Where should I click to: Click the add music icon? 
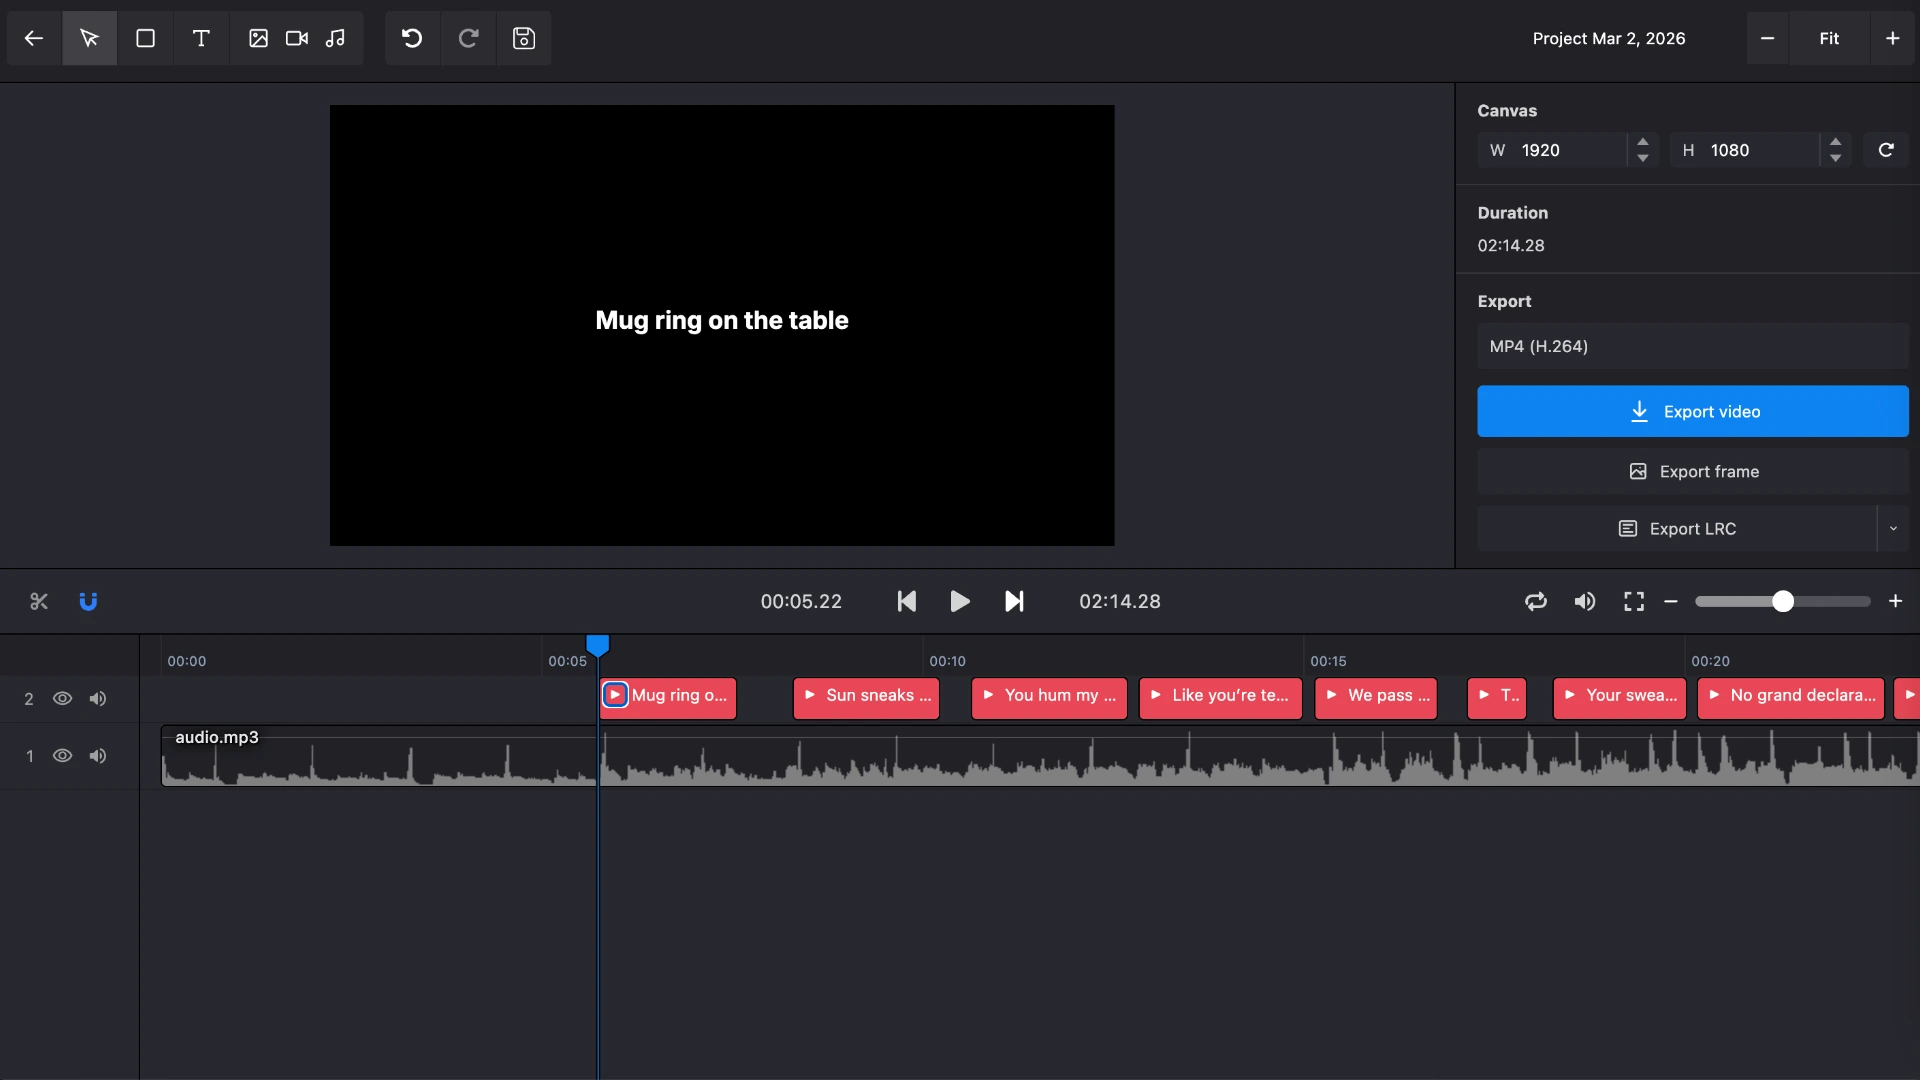coord(337,38)
